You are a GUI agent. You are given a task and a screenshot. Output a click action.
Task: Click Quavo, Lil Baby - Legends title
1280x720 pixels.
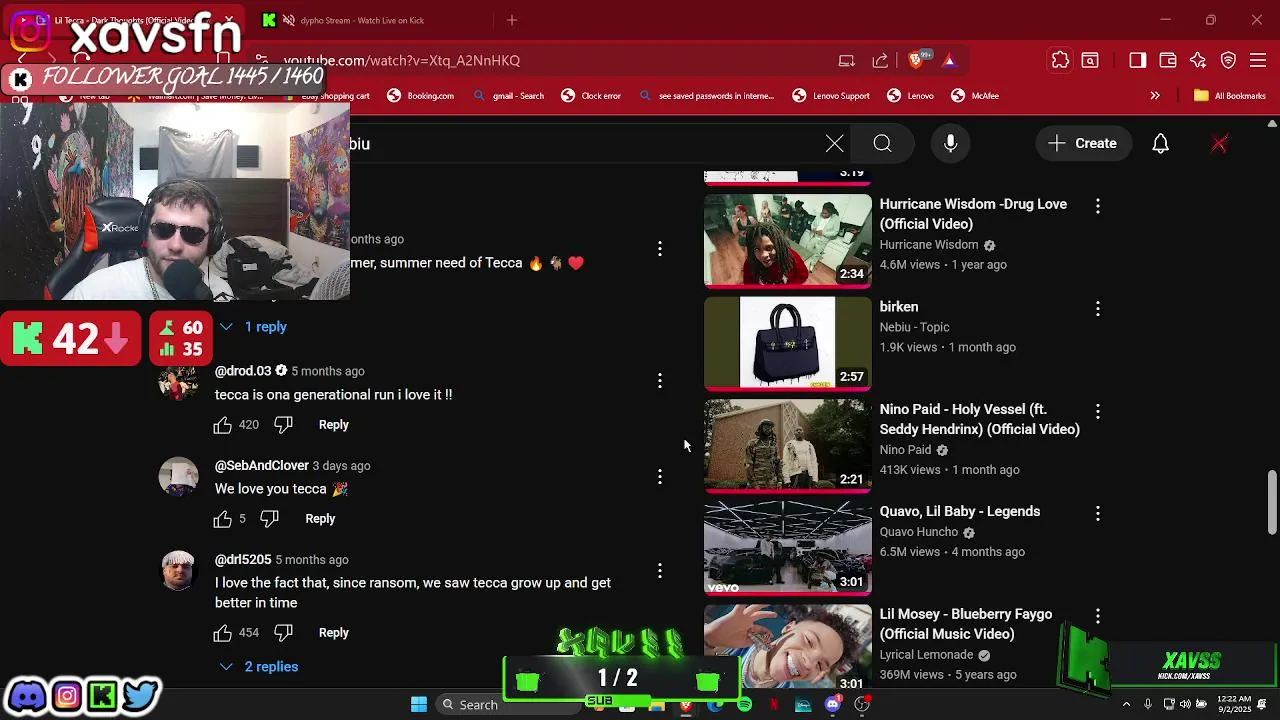point(960,511)
